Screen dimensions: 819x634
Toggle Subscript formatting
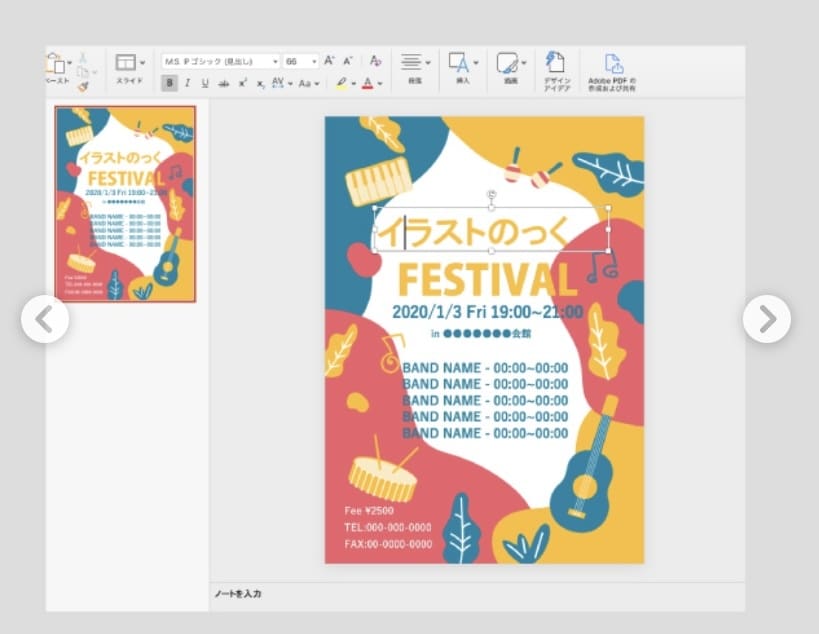click(x=260, y=84)
